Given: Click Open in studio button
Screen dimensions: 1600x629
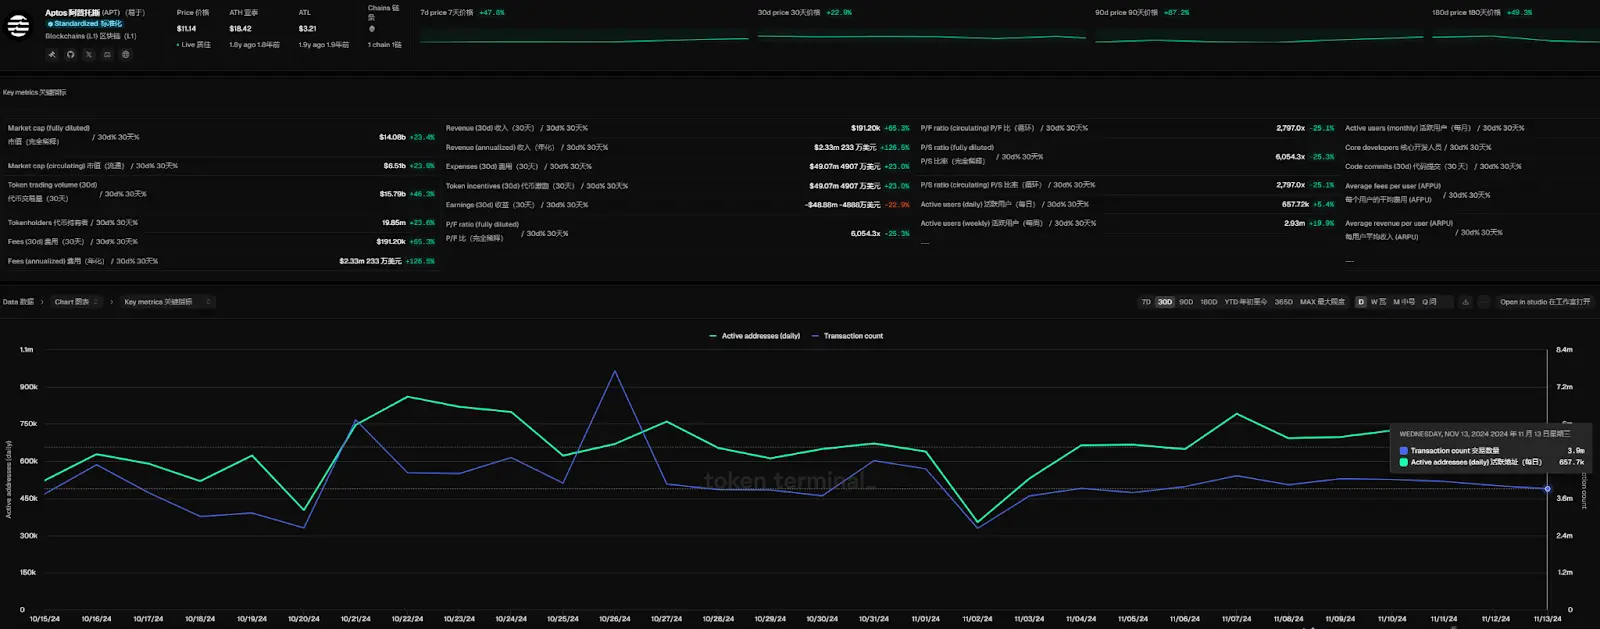Looking at the screenshot, I should (x=1544, y=302).
